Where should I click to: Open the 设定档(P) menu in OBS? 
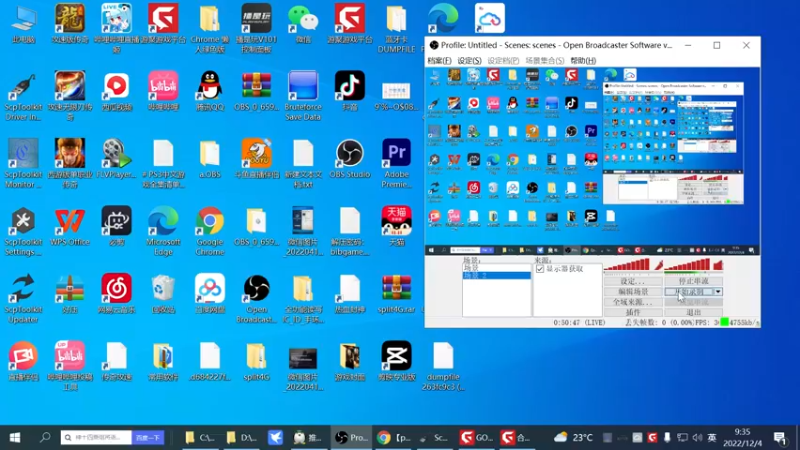coord(503,61)
